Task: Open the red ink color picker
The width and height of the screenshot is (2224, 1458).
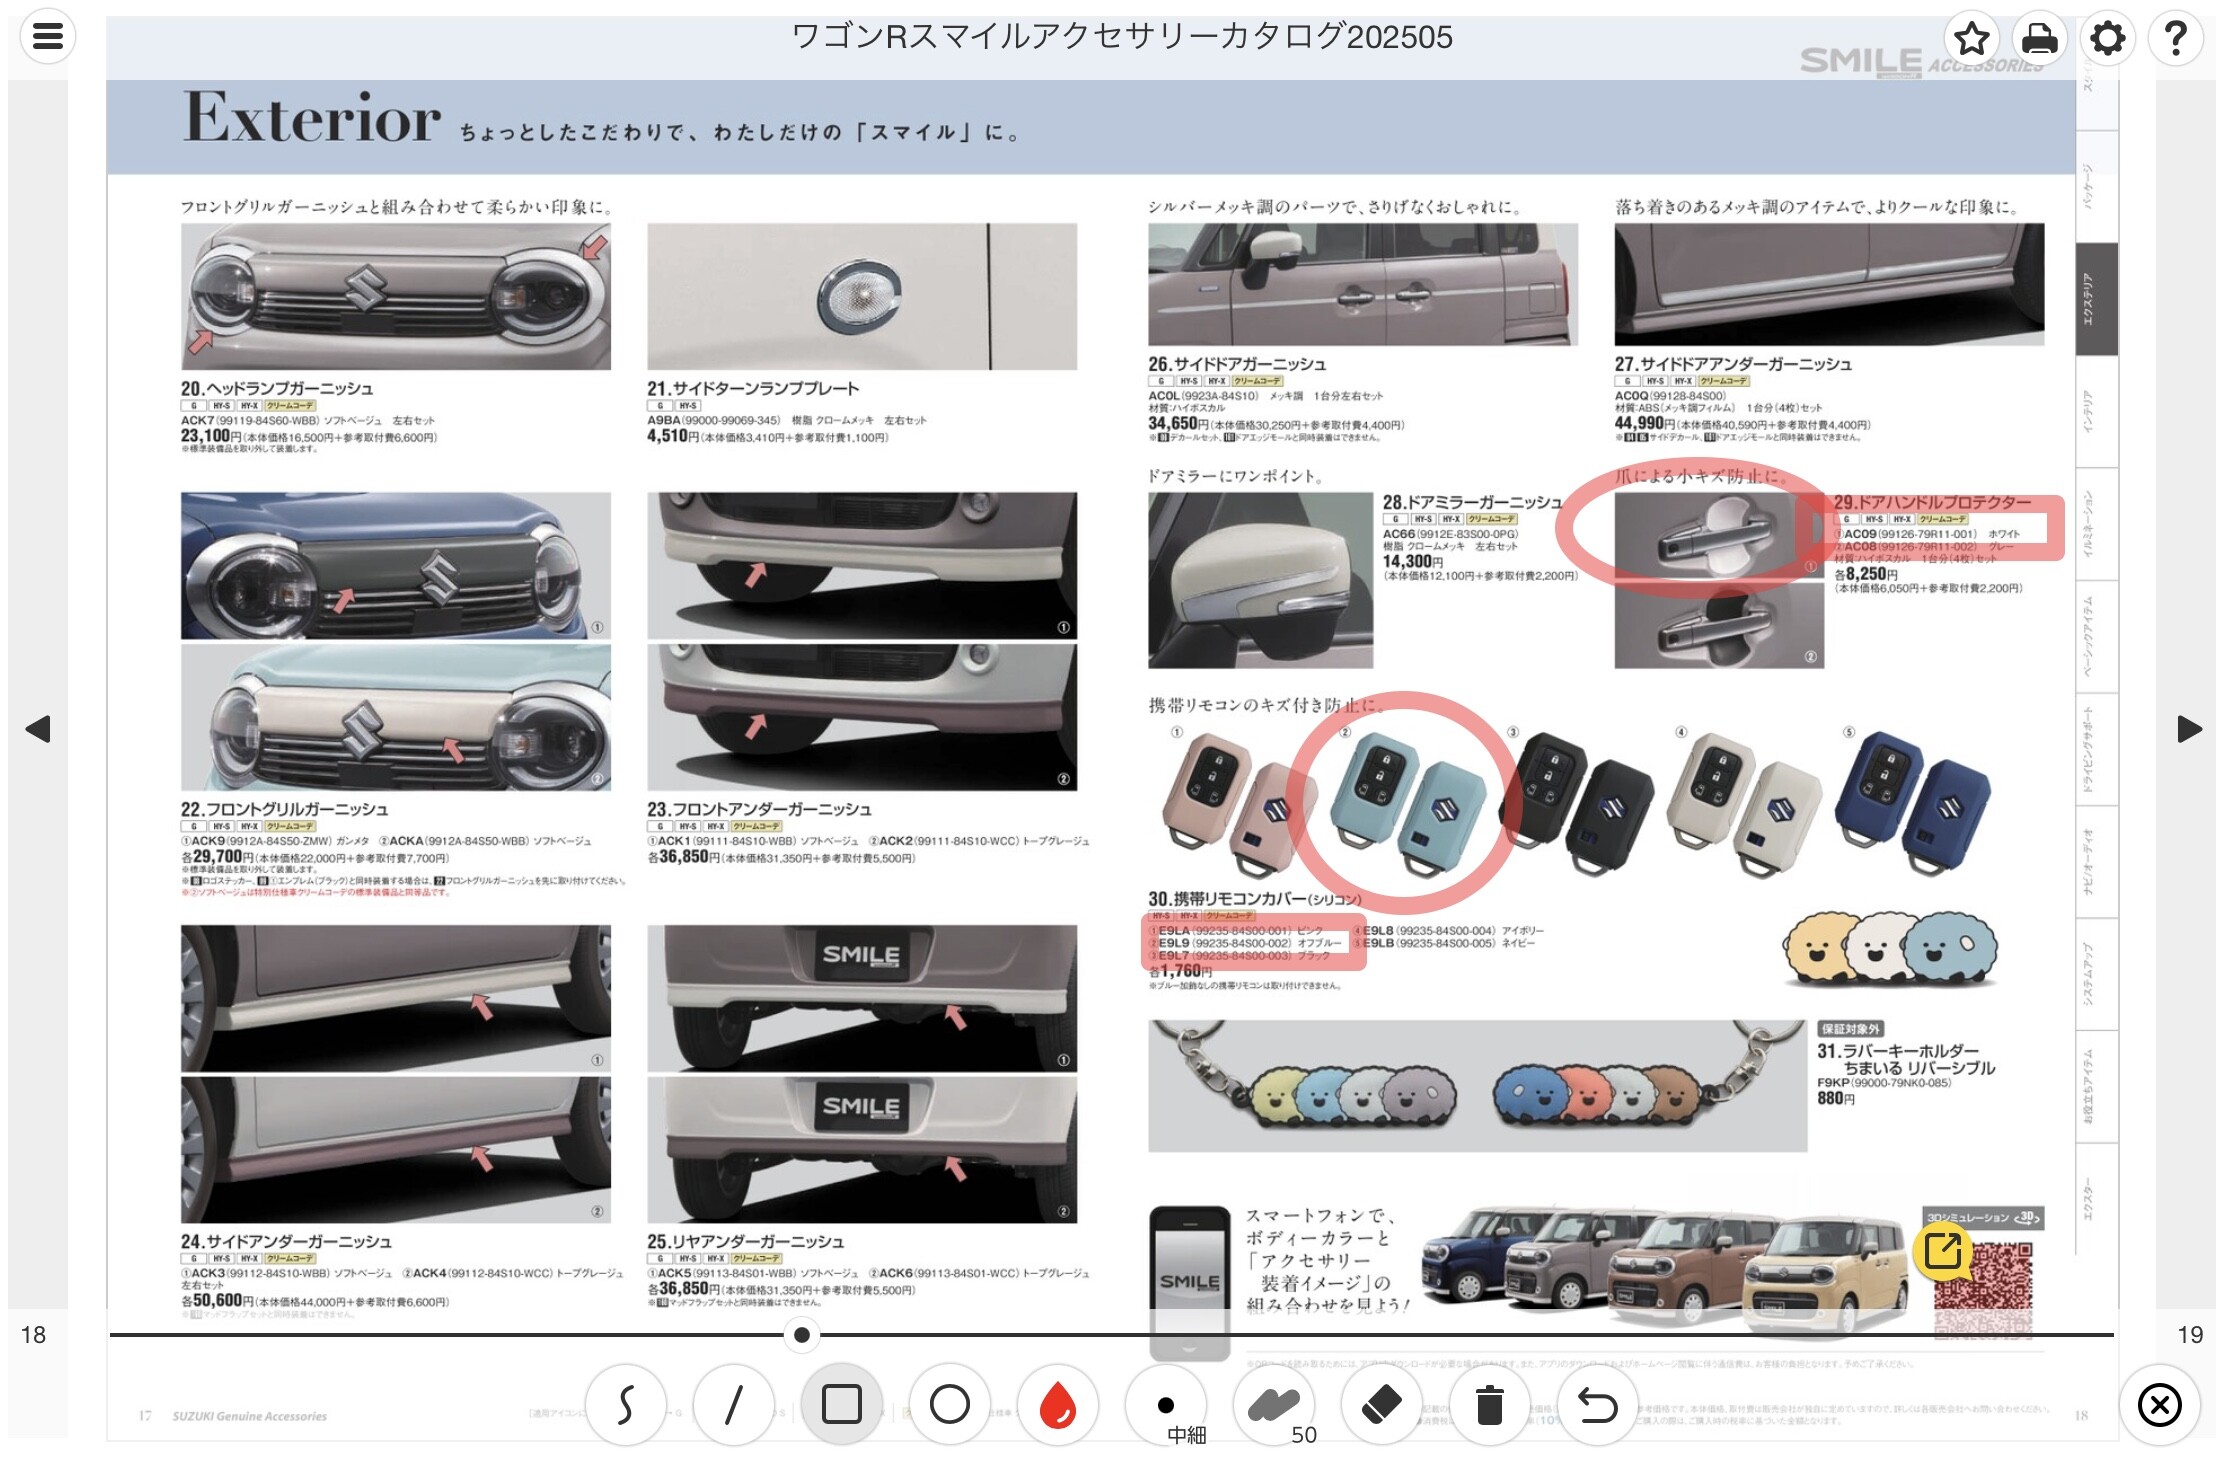Action: (x=1058, y=1404)
